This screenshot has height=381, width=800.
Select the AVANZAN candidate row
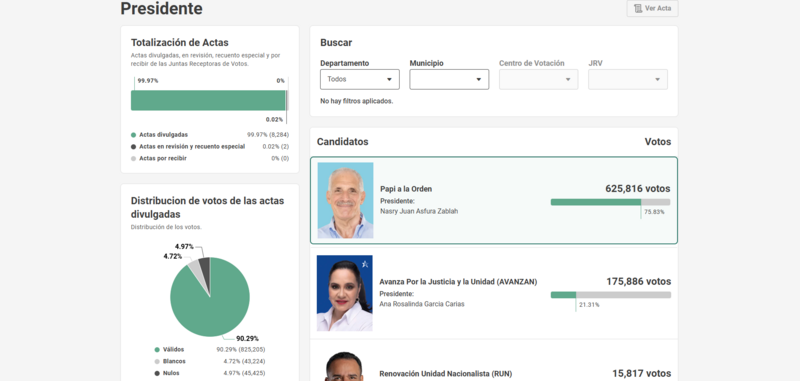pos(494,293)
